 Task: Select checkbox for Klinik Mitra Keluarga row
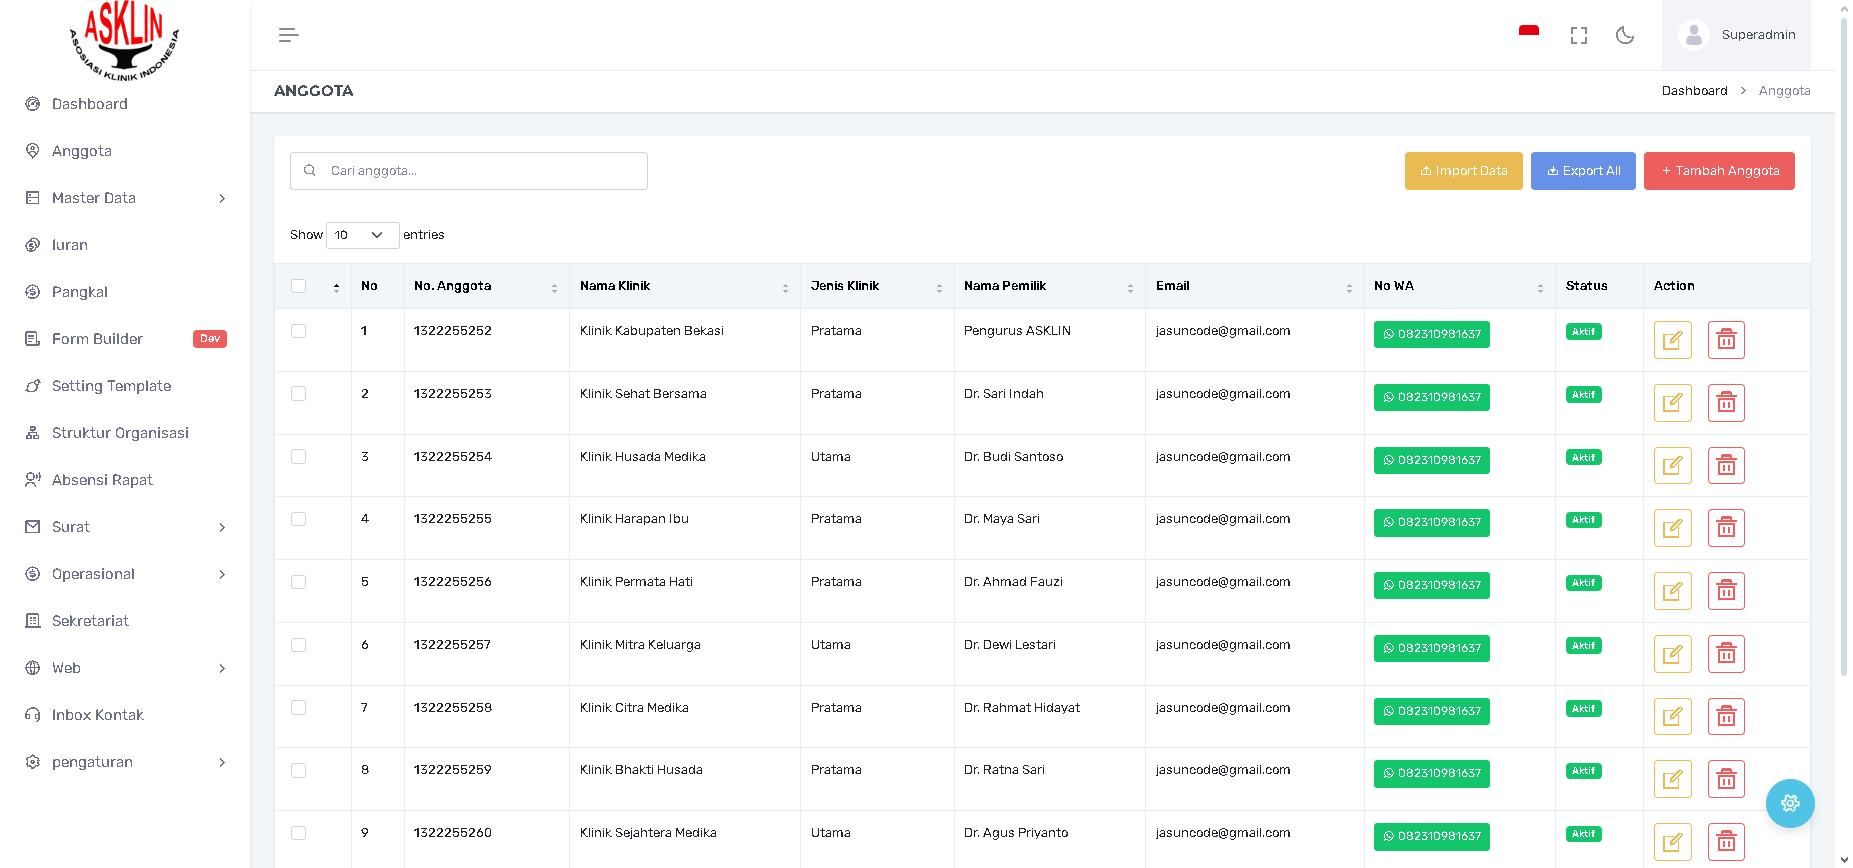(298, 645)
